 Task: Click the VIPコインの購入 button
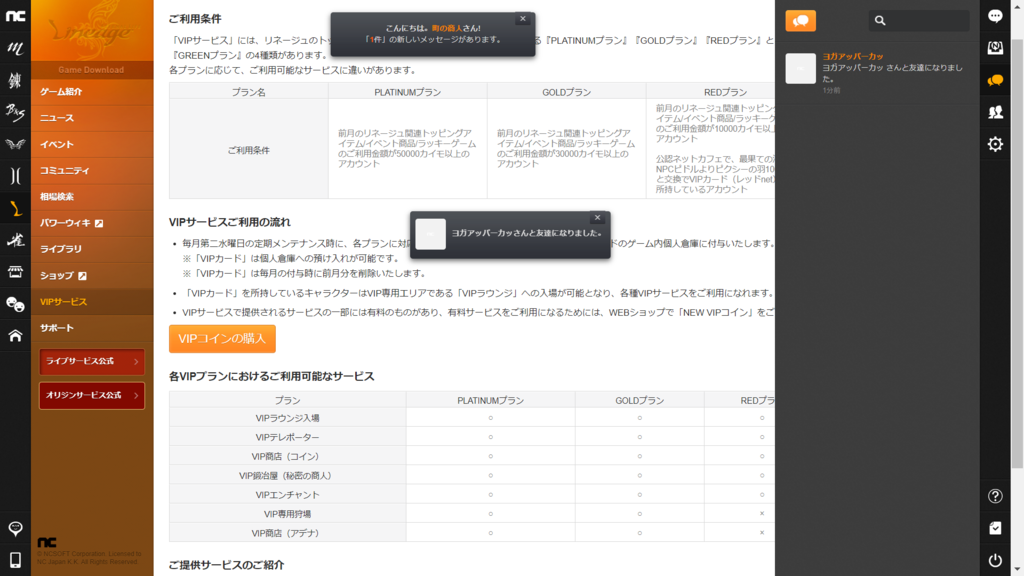[x=222, y=339]
